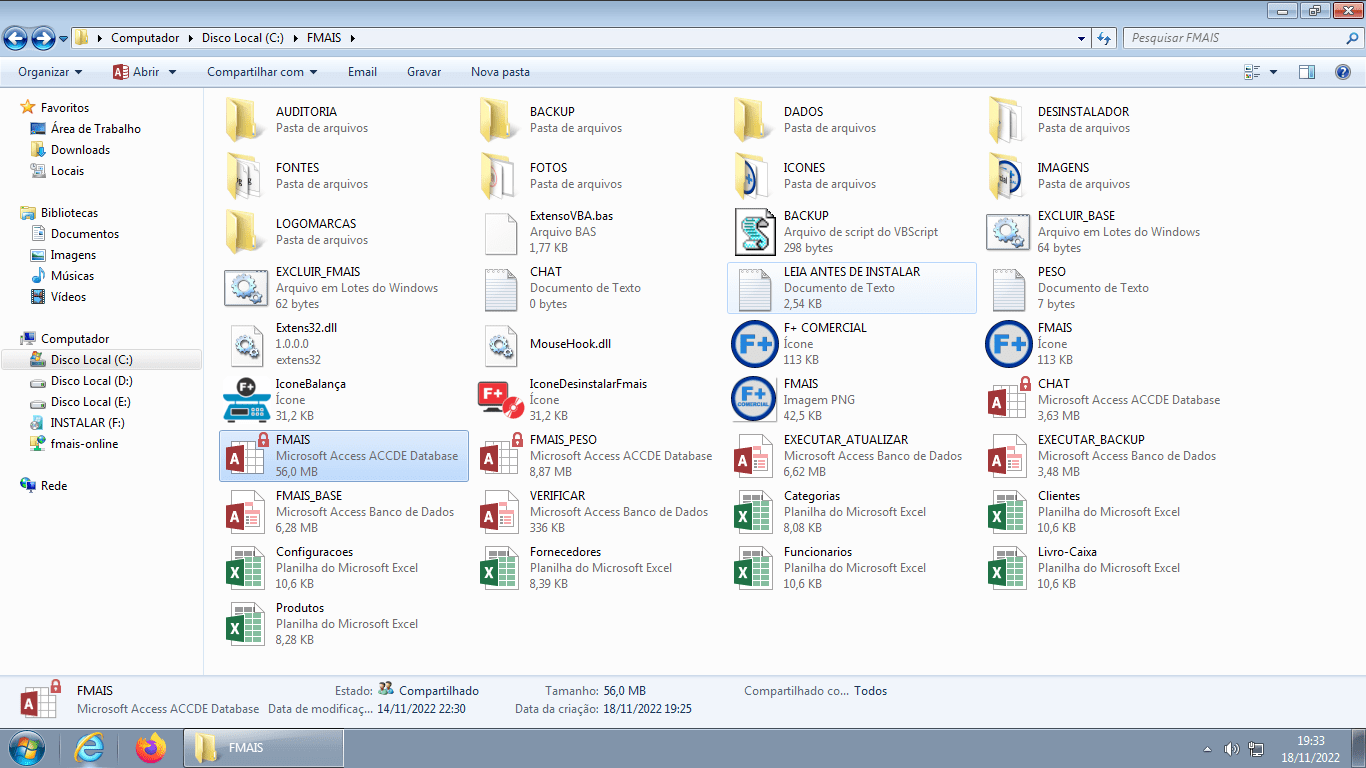
Task: Select the F+ COMERCIAL icon file
Action: 754,344
